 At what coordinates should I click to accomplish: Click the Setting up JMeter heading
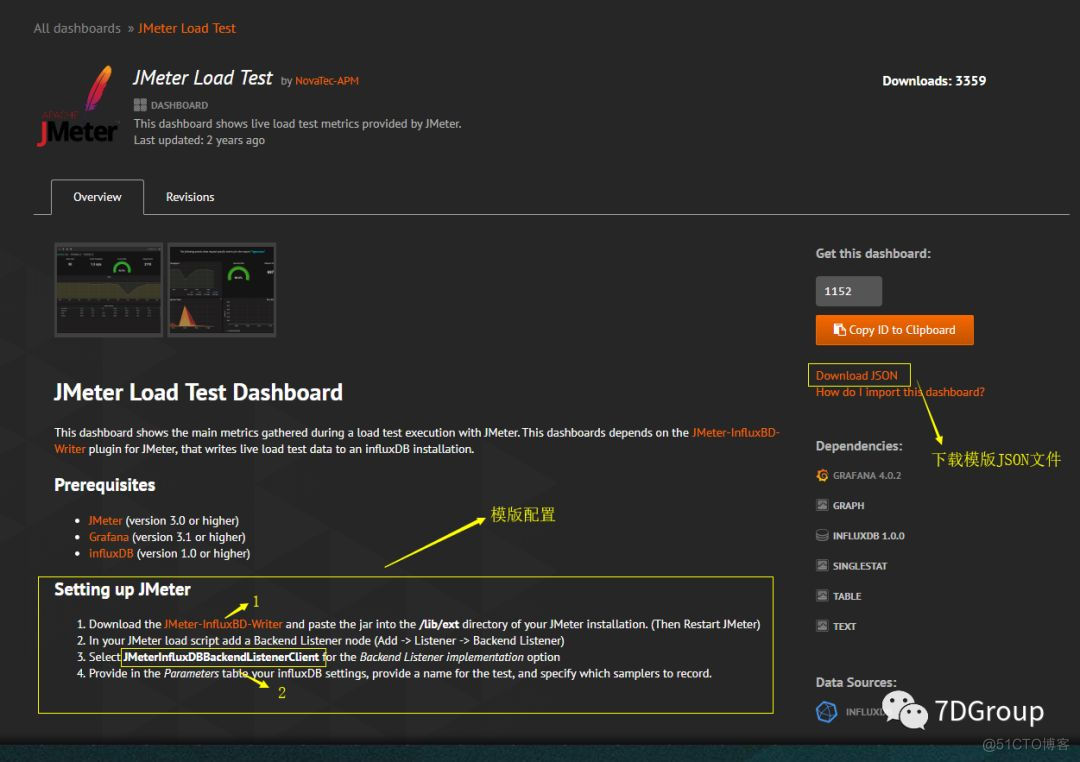tap(122, 590)
